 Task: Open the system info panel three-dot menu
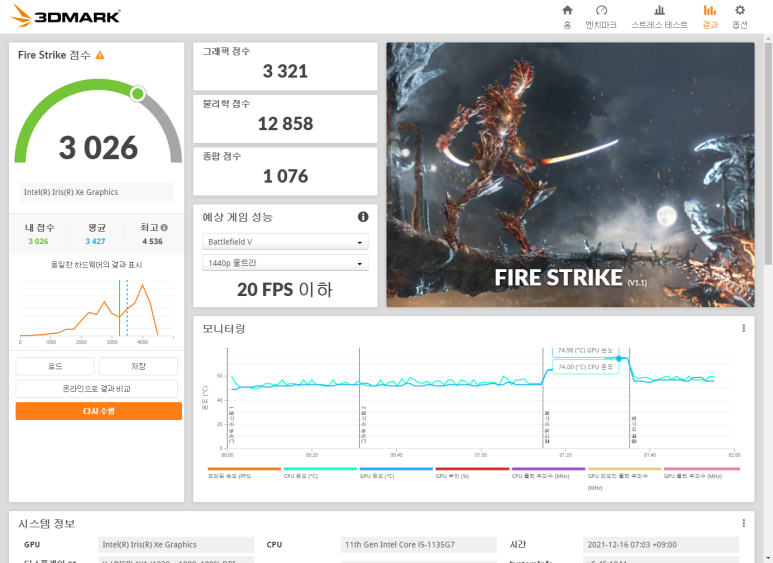click(x=743, y=523)
